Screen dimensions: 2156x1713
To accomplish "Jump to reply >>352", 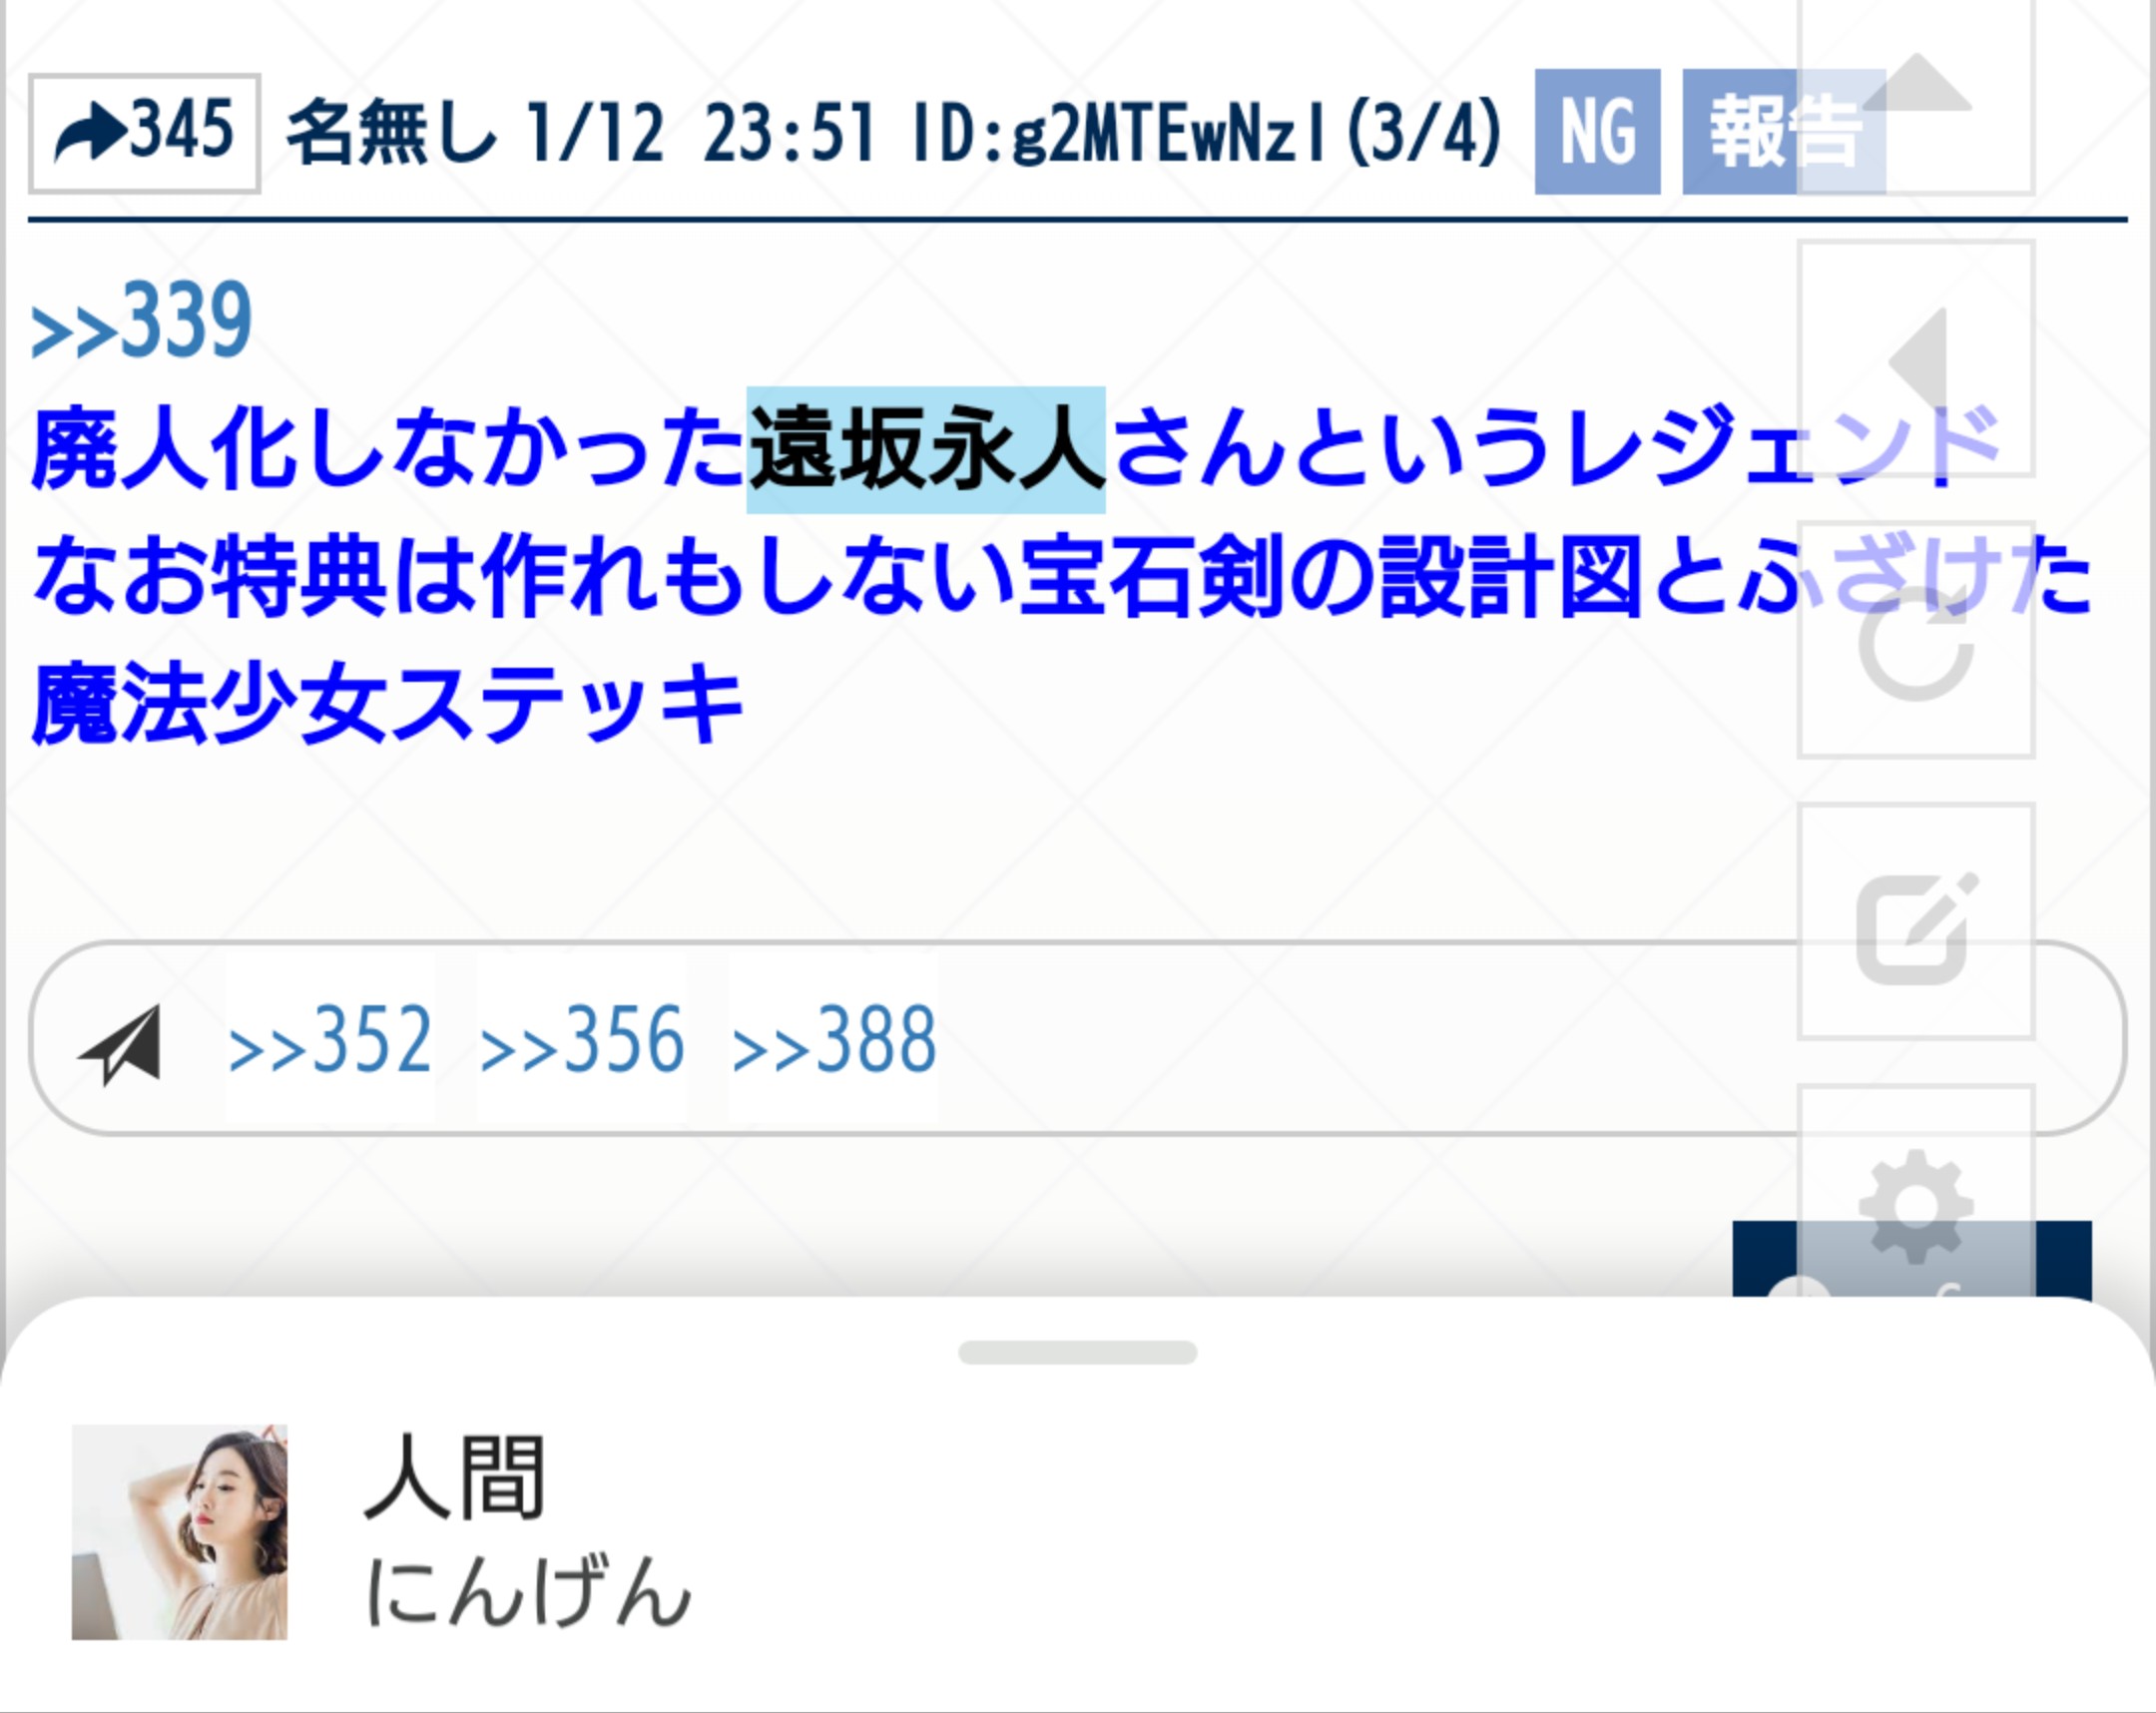I will click(330, 1040).
